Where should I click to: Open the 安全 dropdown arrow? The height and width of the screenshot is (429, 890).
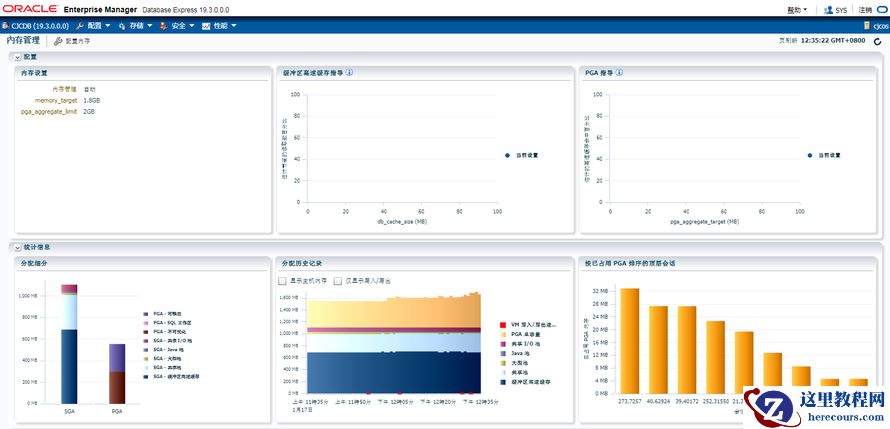tap(191, 26)
